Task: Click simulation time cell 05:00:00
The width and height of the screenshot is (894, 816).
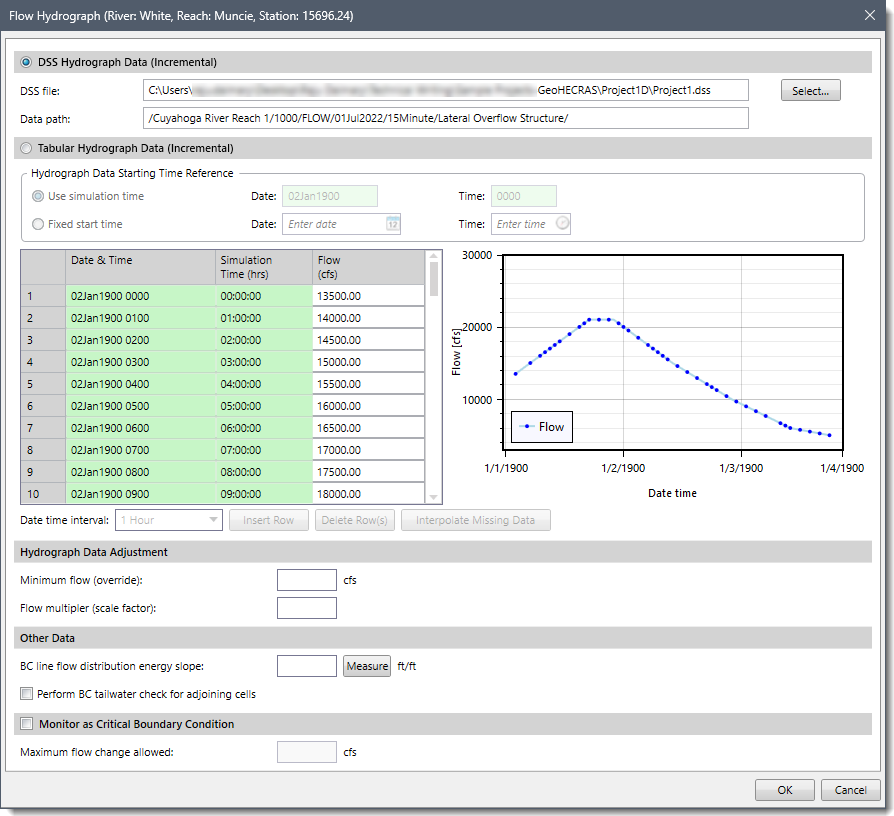Action: click(x=264, y=406)
